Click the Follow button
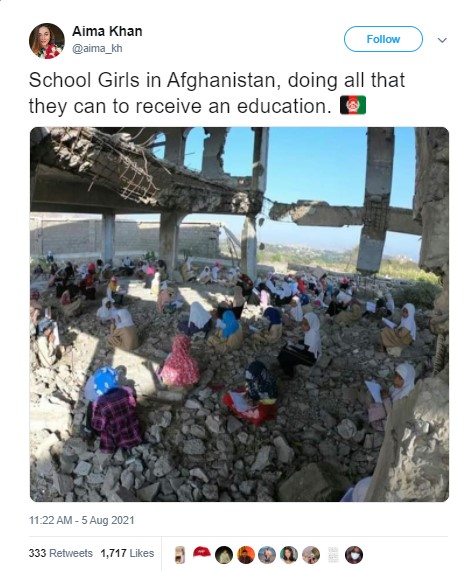The image size is (476, 571). coord(383,39)
